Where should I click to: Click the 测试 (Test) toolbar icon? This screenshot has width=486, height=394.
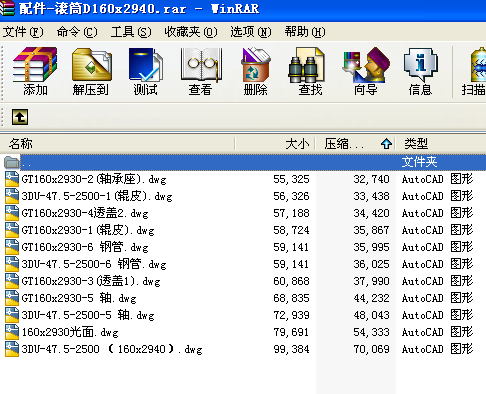pyautogui.click(x=146, y=65)
